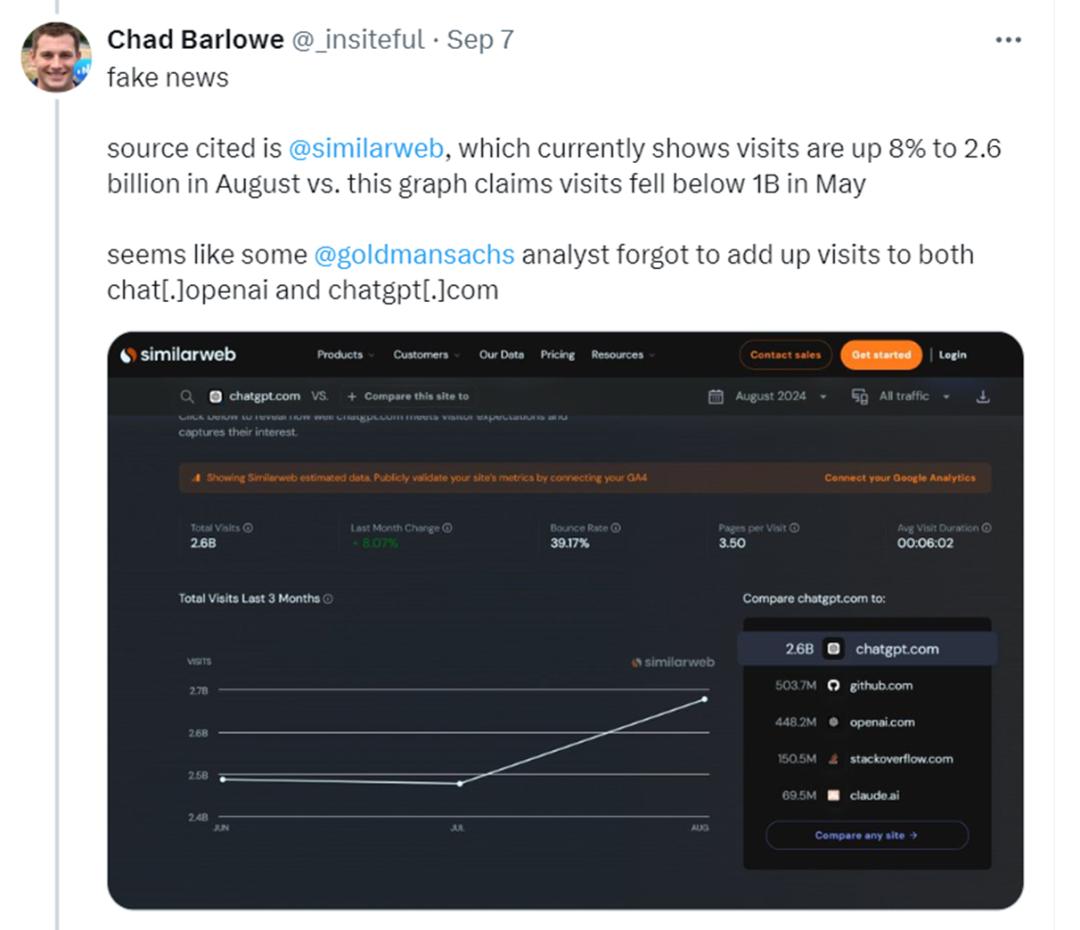
Task: Open the tweet's three-dots more menu
Action: tap(1008, 40)
